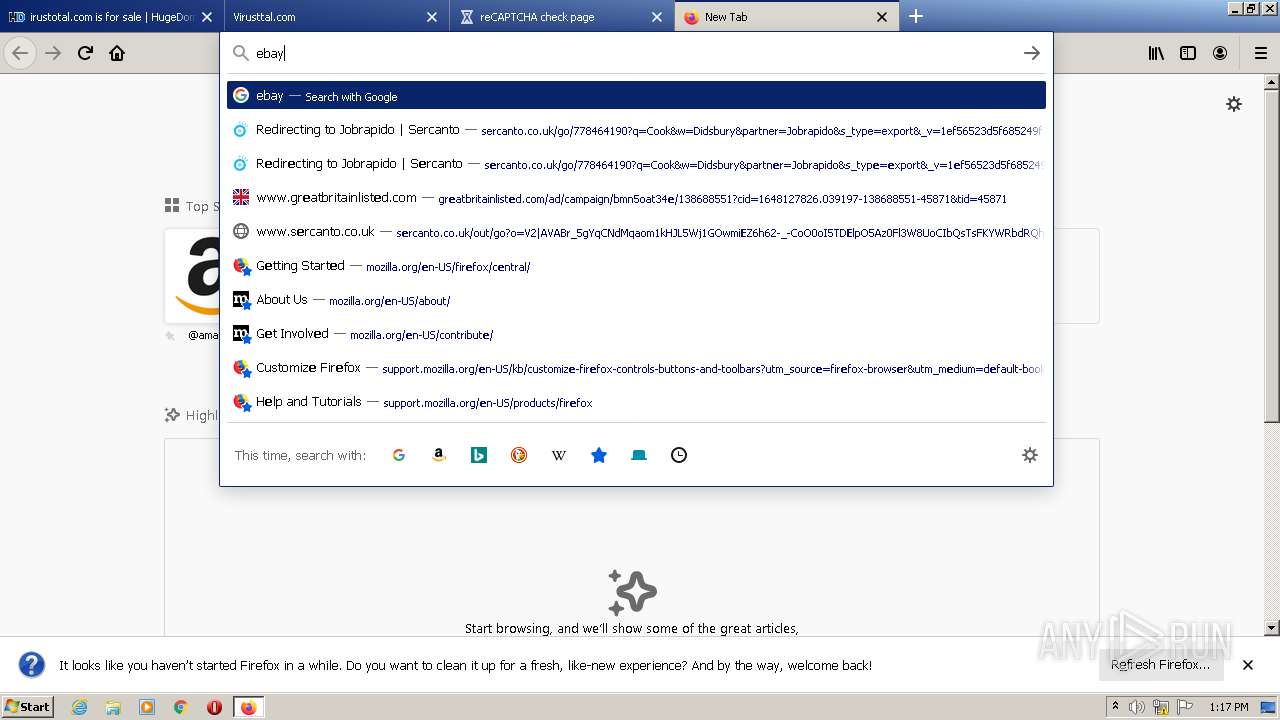This screenshot has width=1280, height=720.
Task: Show hidden tray icons arrow
Action: (x=1116, y=707)
